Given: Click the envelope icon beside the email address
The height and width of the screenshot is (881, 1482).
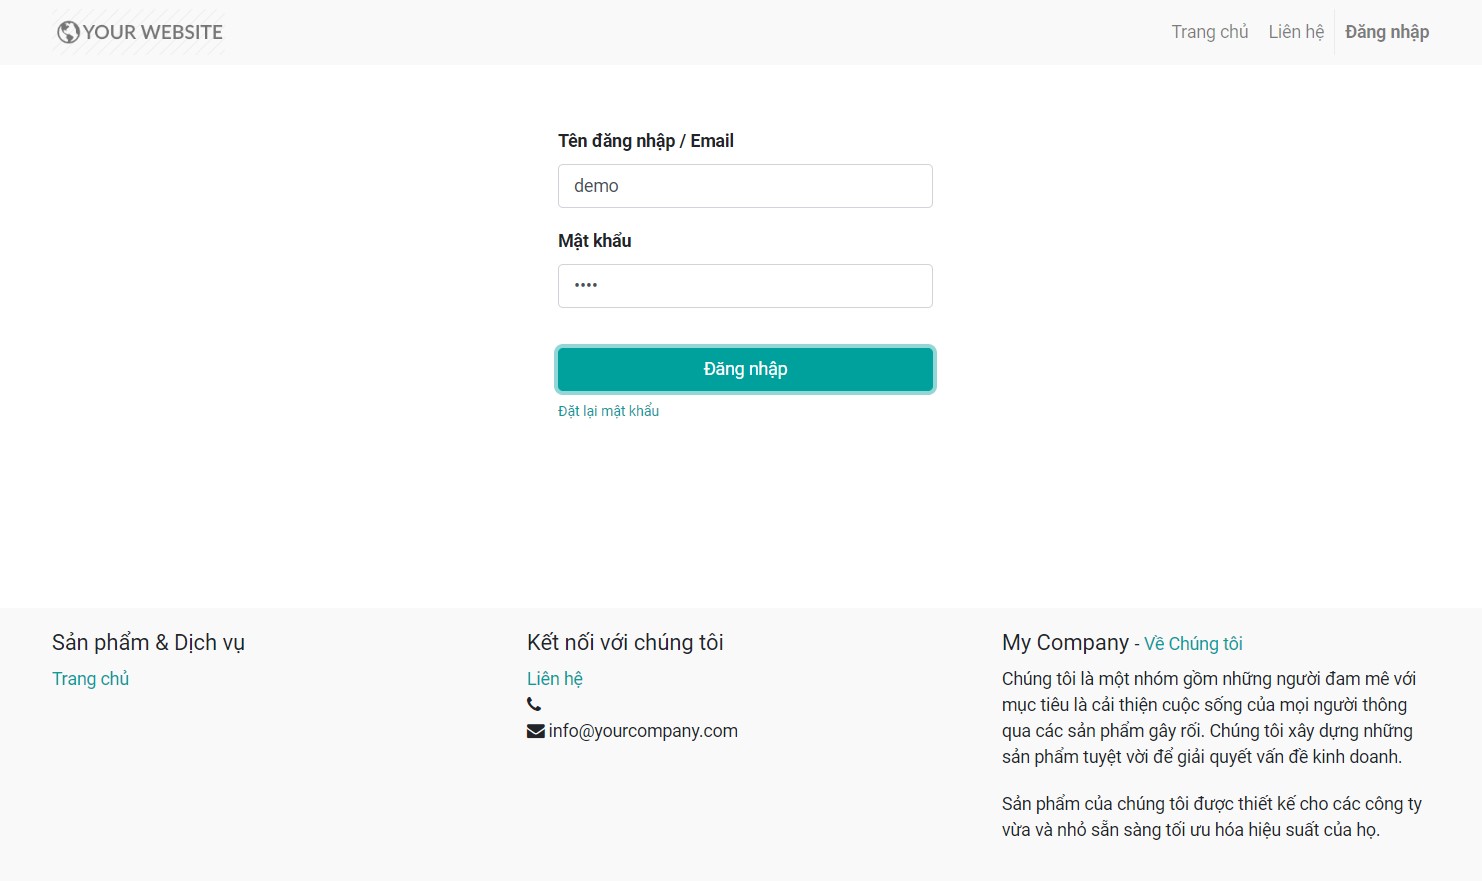Looking at the screenshot, I should tap(536, 731).
